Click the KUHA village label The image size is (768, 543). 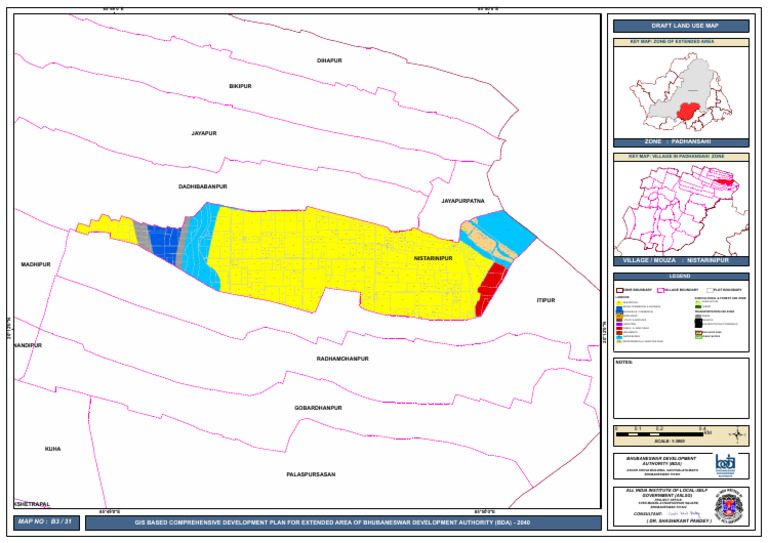[53, 449]
